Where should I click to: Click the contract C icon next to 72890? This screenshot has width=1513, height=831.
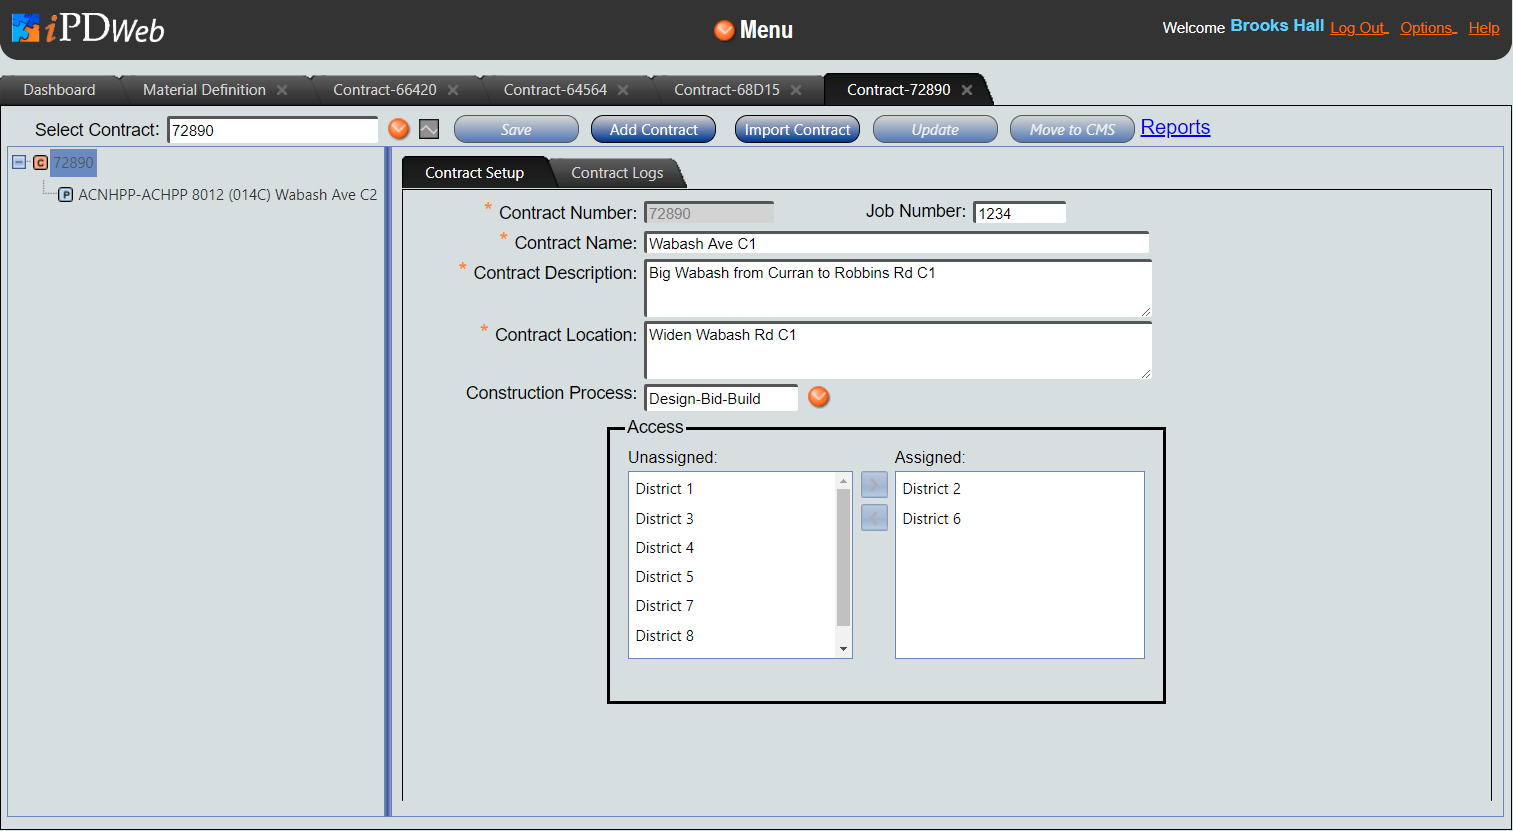pos(38,162)
